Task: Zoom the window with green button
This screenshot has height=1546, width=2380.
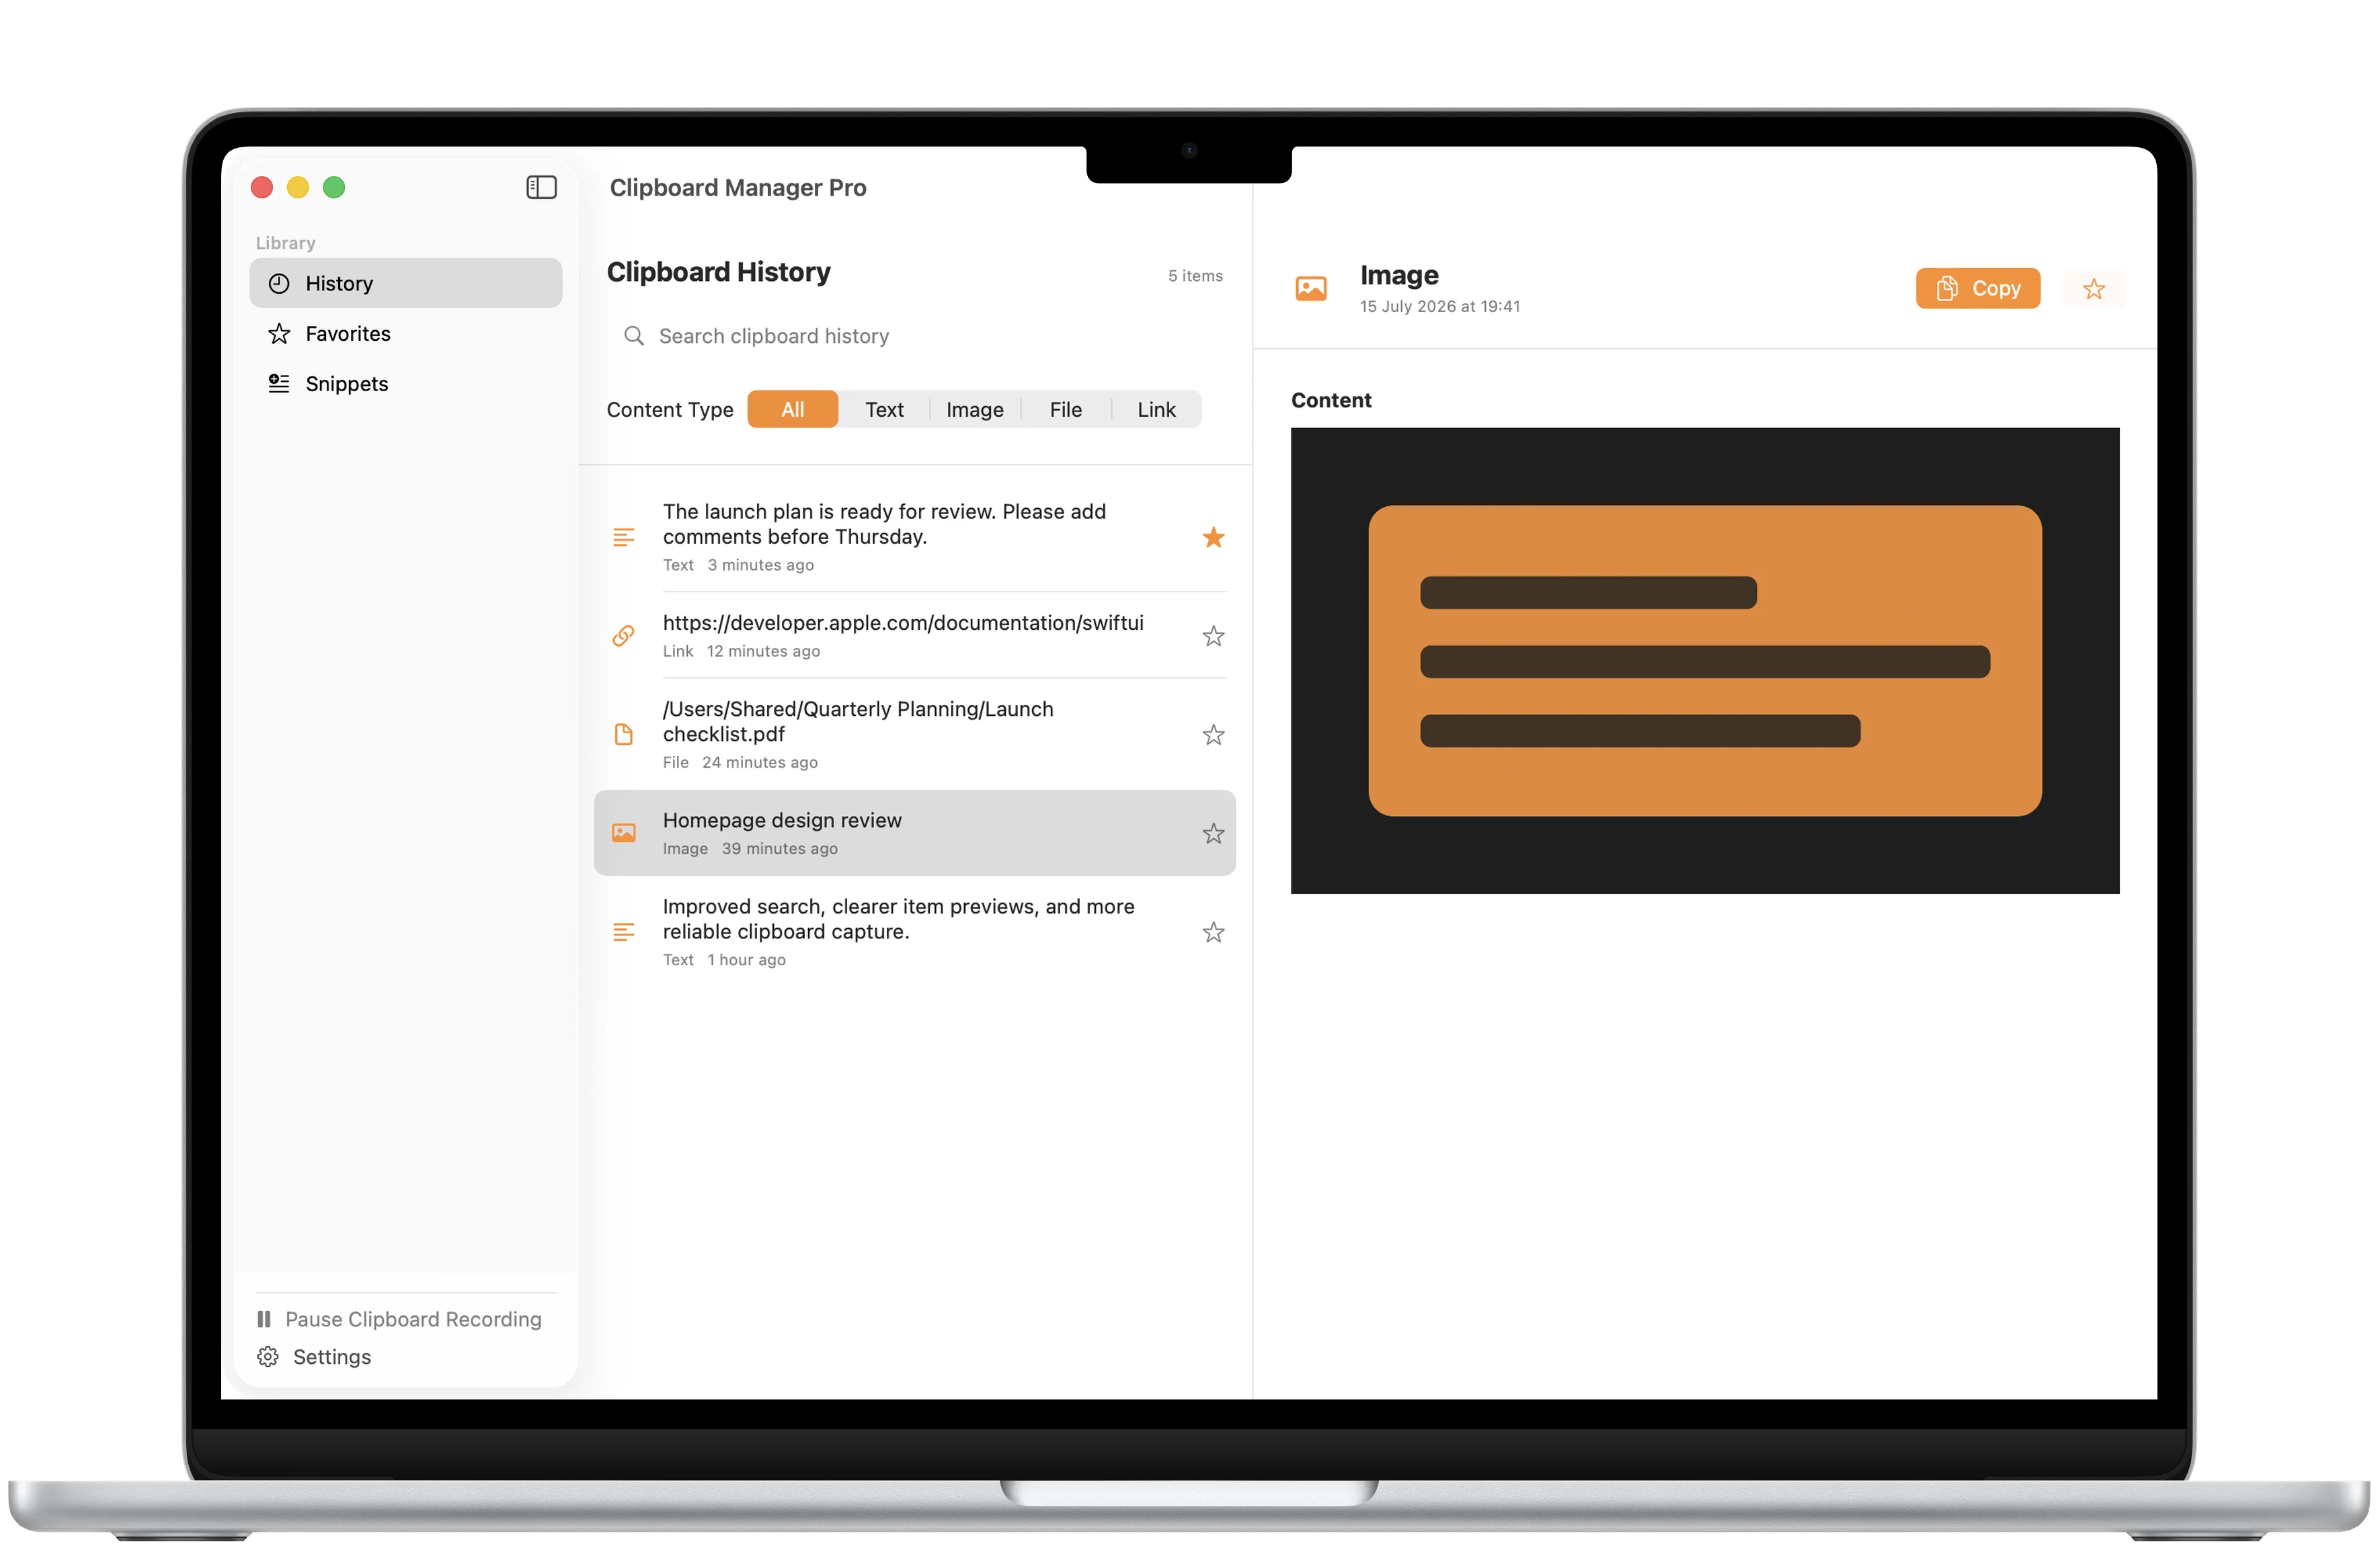Action: (334, 187)
